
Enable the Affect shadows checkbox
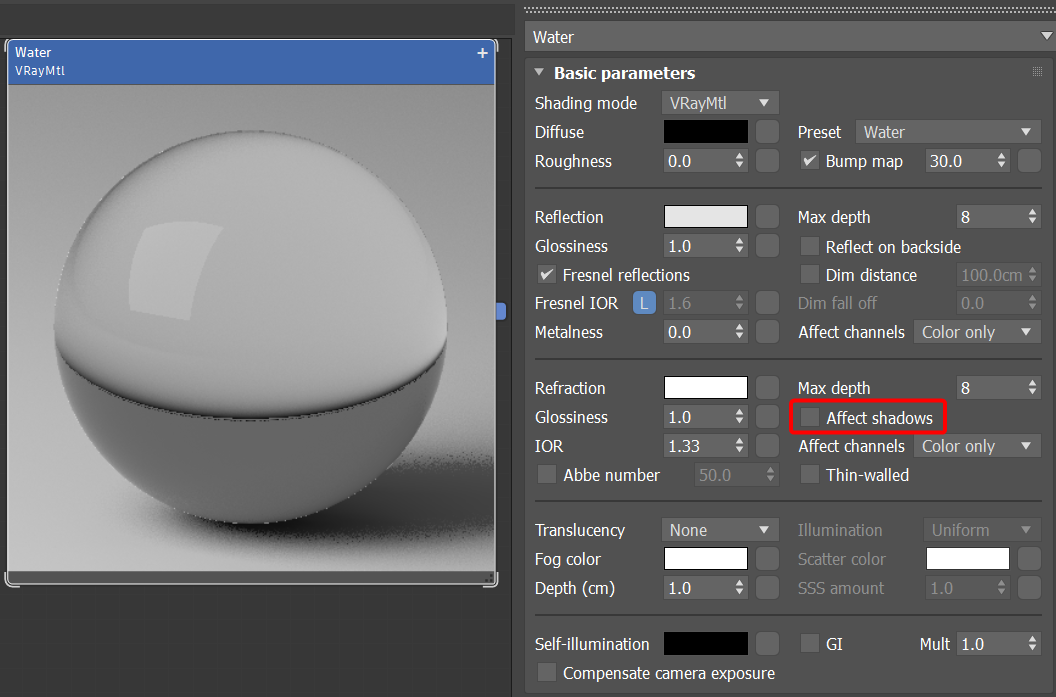click(810, 417)
